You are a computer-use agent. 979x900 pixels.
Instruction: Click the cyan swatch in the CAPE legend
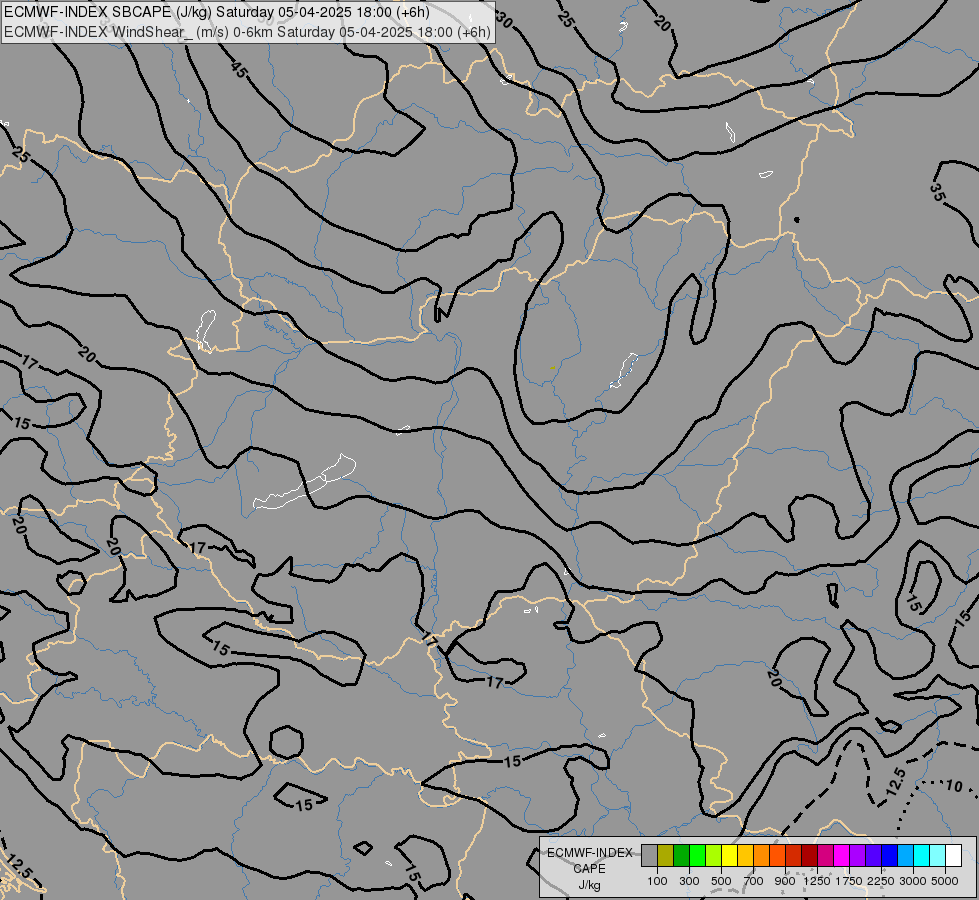click(922, 855)
